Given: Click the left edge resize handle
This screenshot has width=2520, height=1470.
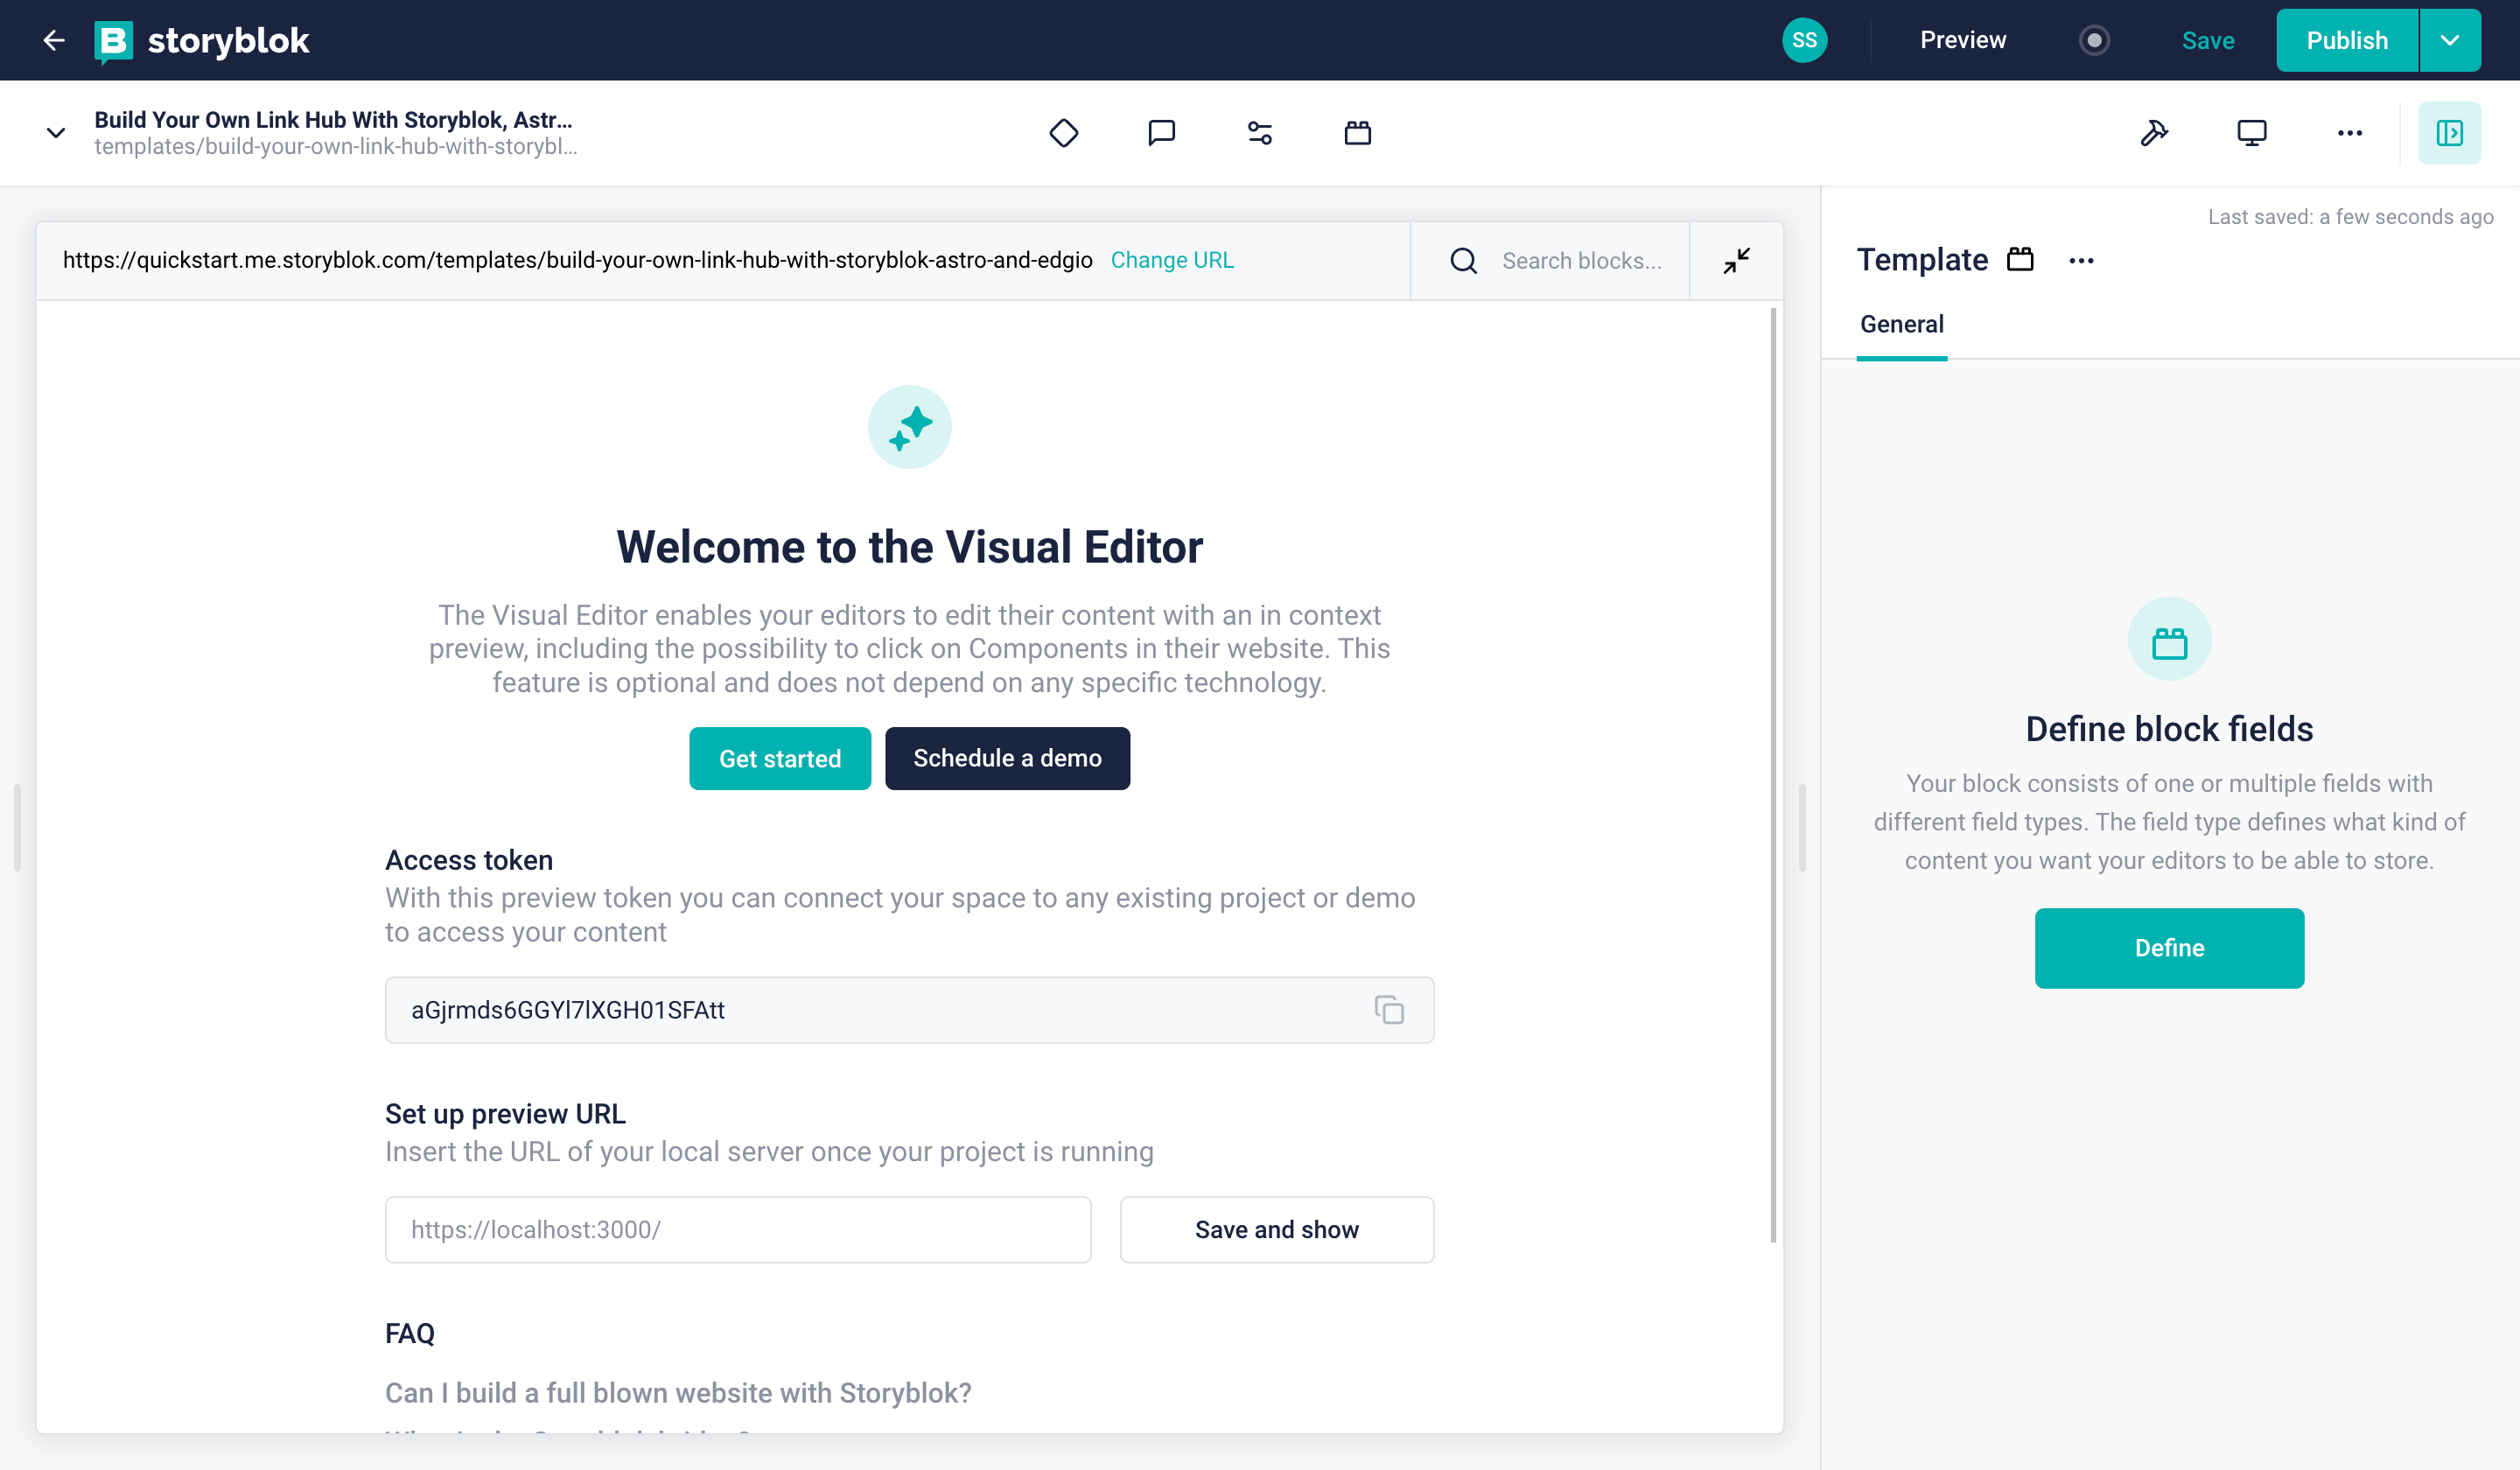Looking at the screenshot, I should click(x=17, y=828).
